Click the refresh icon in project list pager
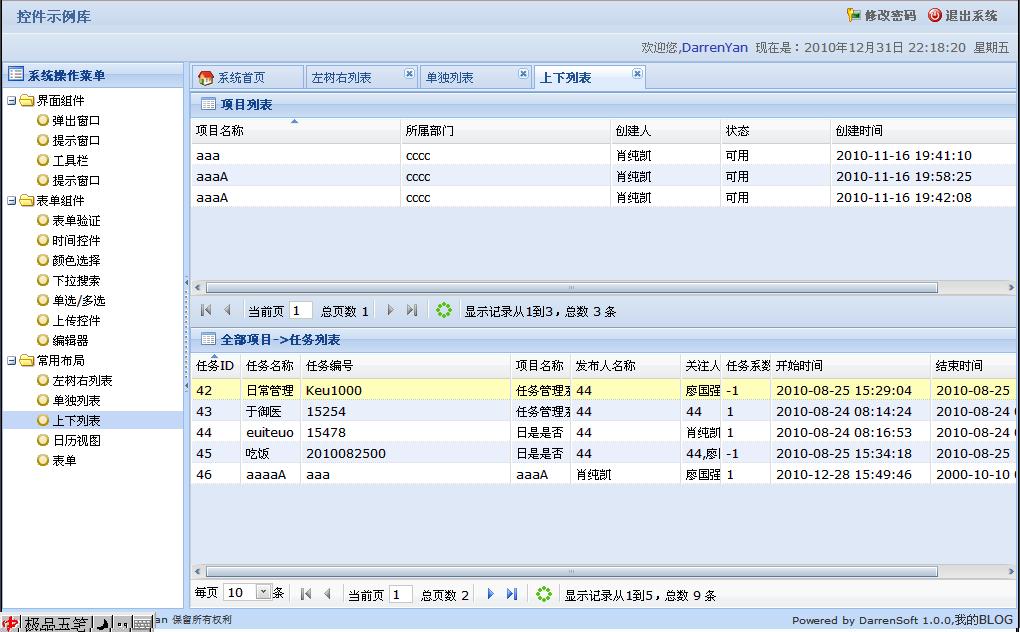The height and width of the screenshot is (632, 1020). pos(444,311)
